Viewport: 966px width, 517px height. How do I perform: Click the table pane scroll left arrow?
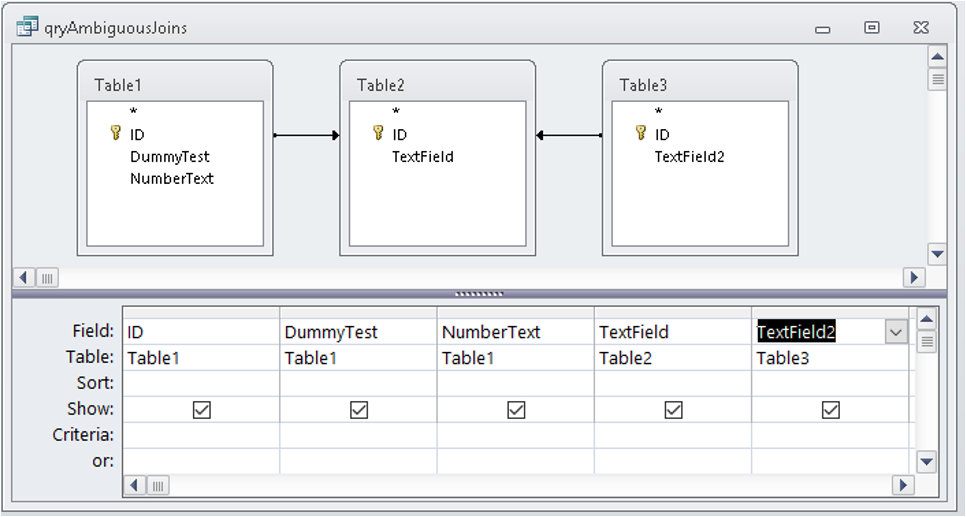(23, 277)
